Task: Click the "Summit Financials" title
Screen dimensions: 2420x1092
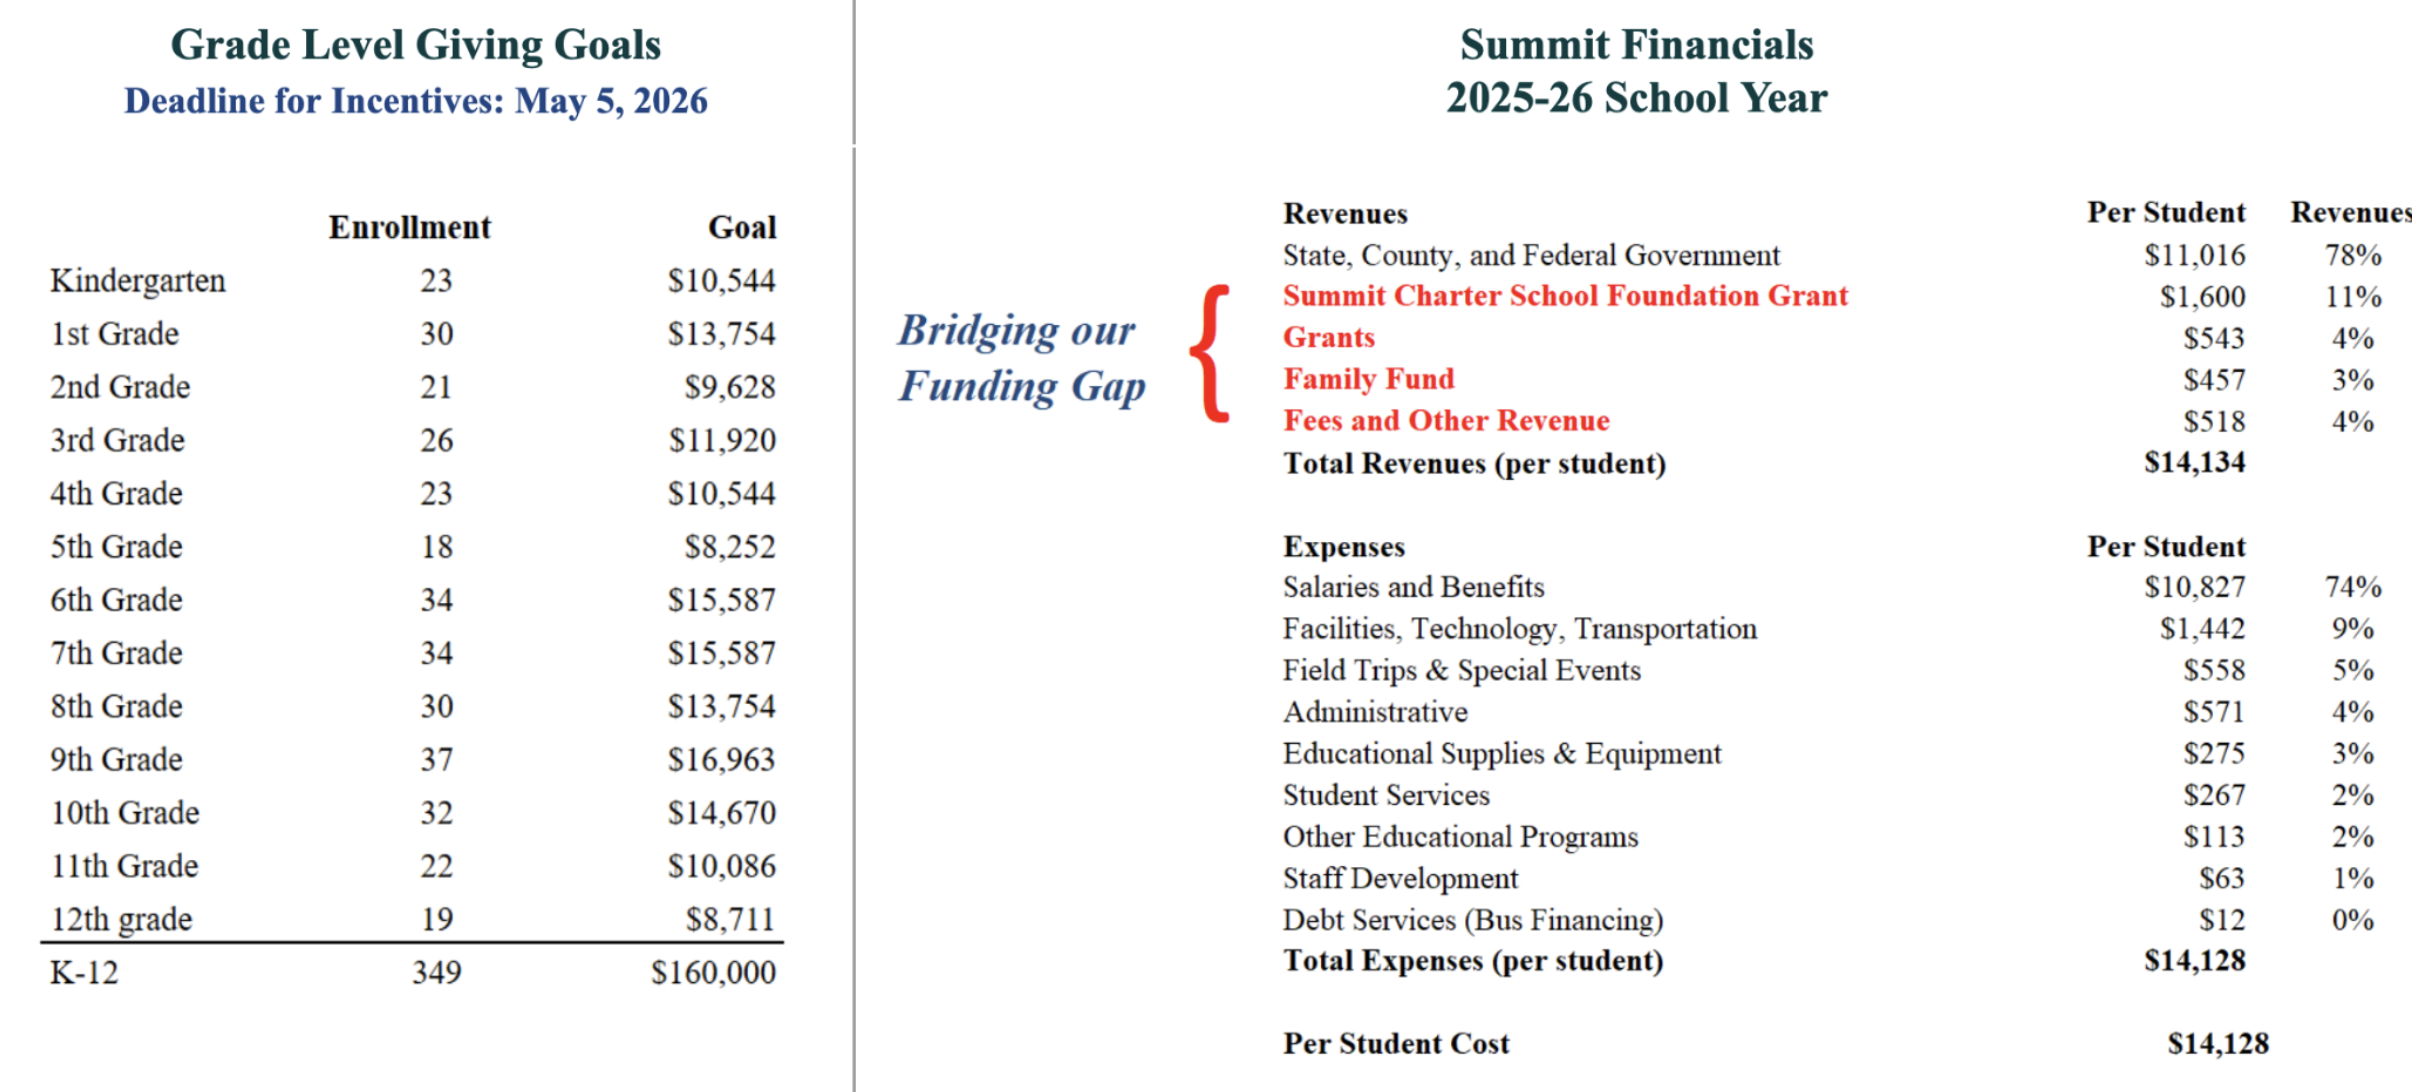Action: tap(1636, 45)
